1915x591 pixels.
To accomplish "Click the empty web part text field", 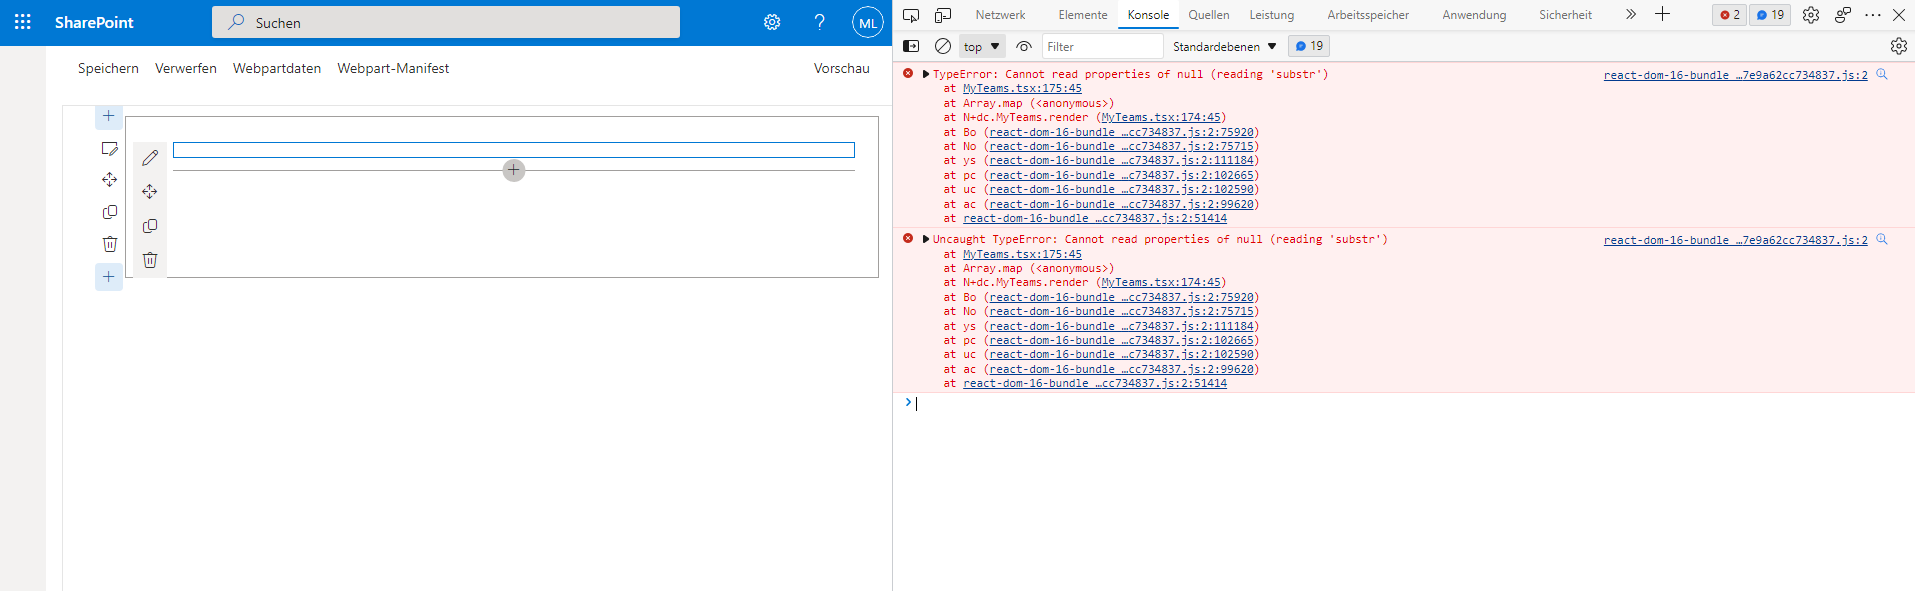I will (514, 150).
